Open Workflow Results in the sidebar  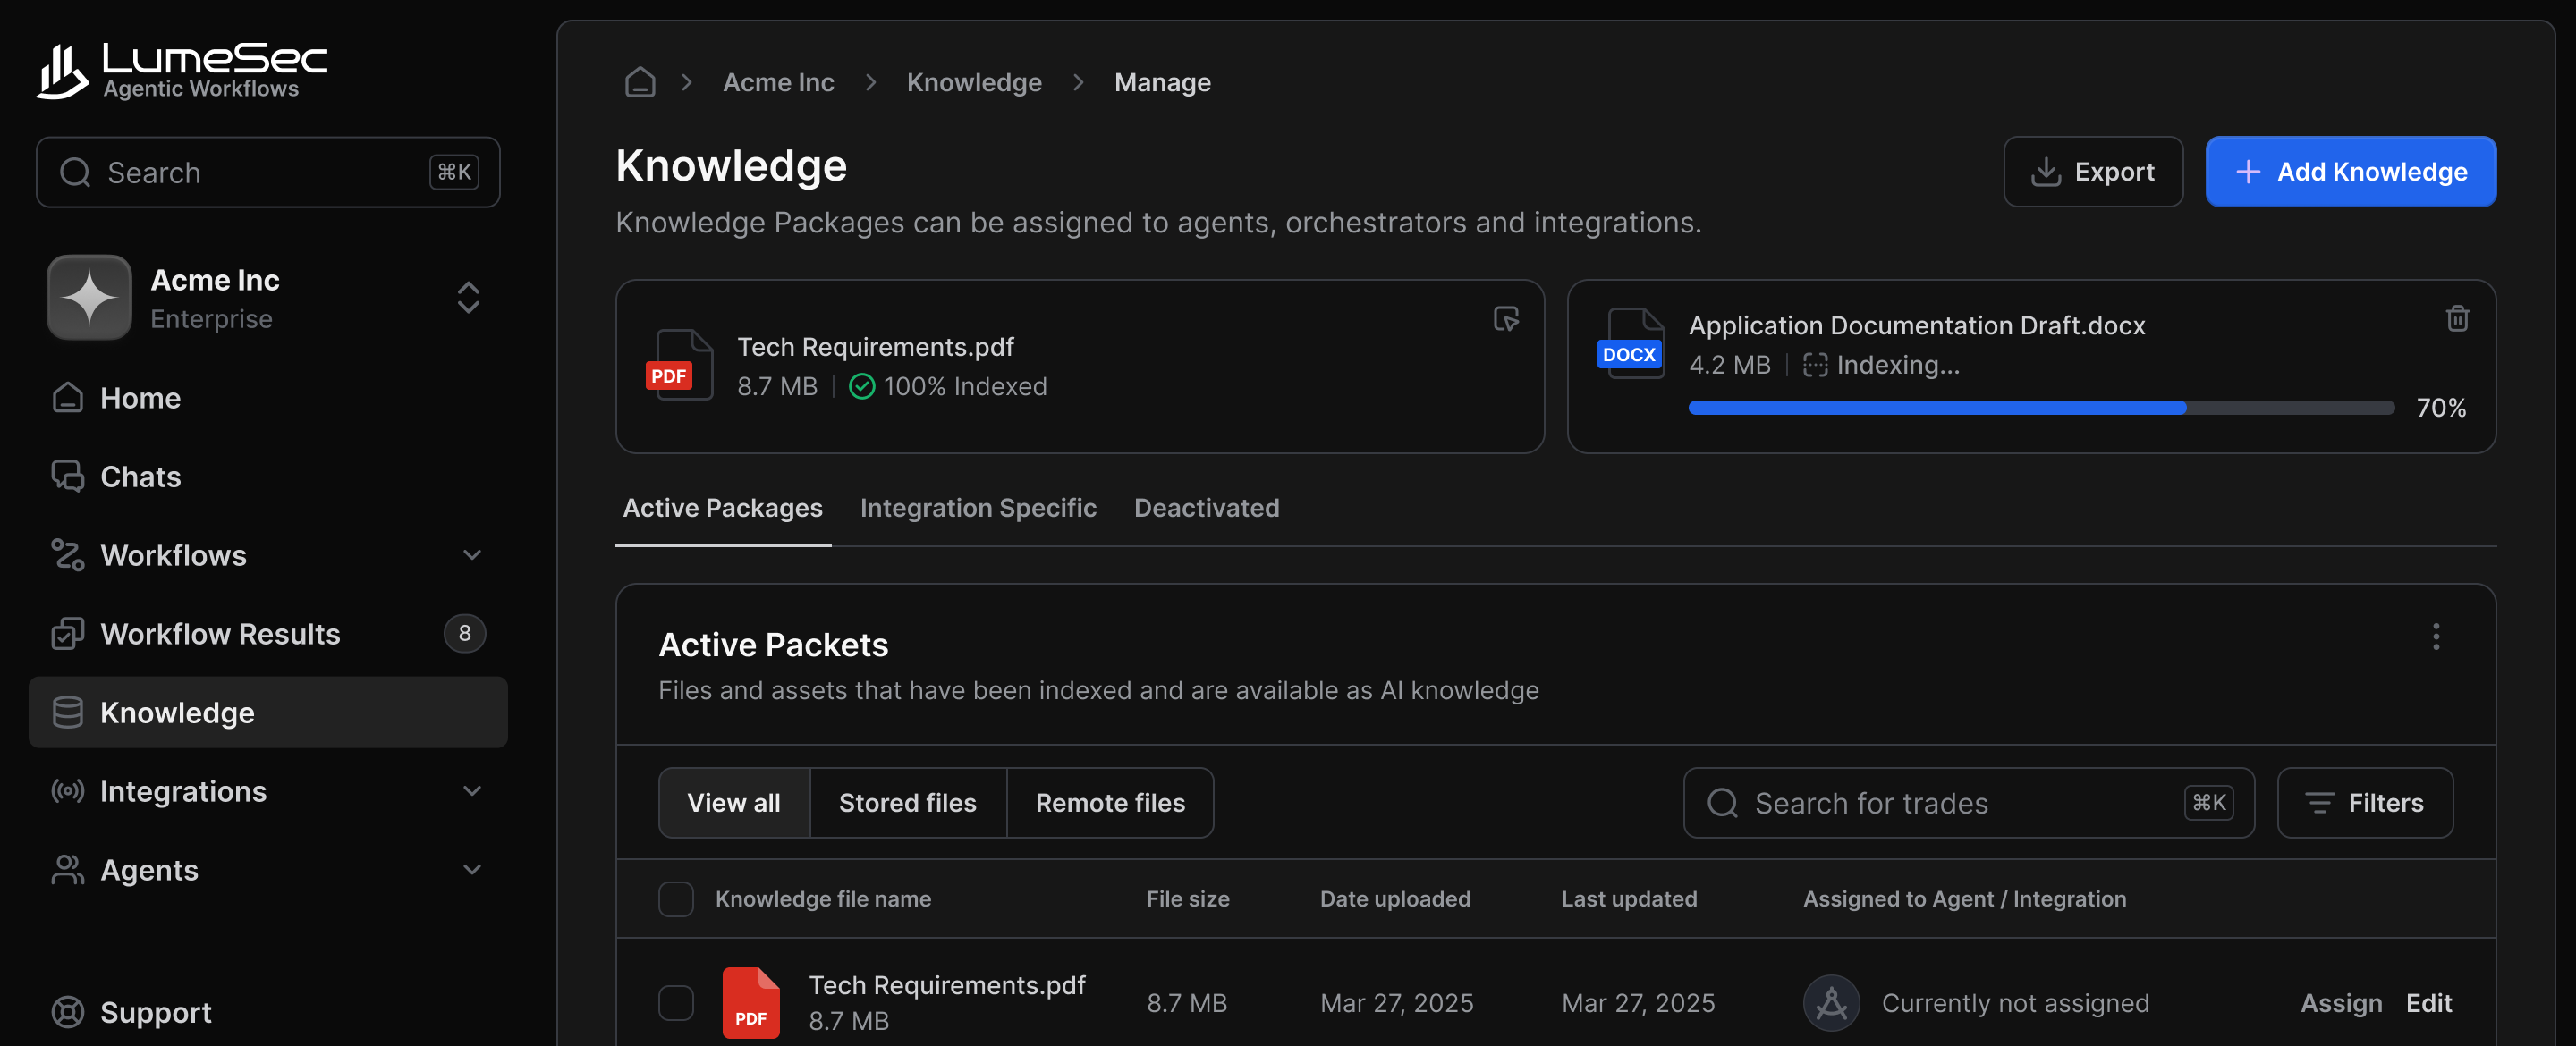tap(268, 633)
